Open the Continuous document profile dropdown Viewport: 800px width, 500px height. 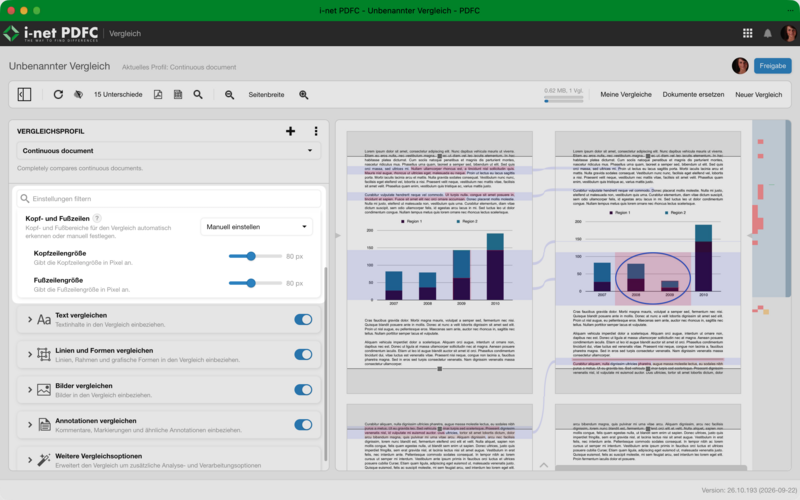[x=168, y=151]
